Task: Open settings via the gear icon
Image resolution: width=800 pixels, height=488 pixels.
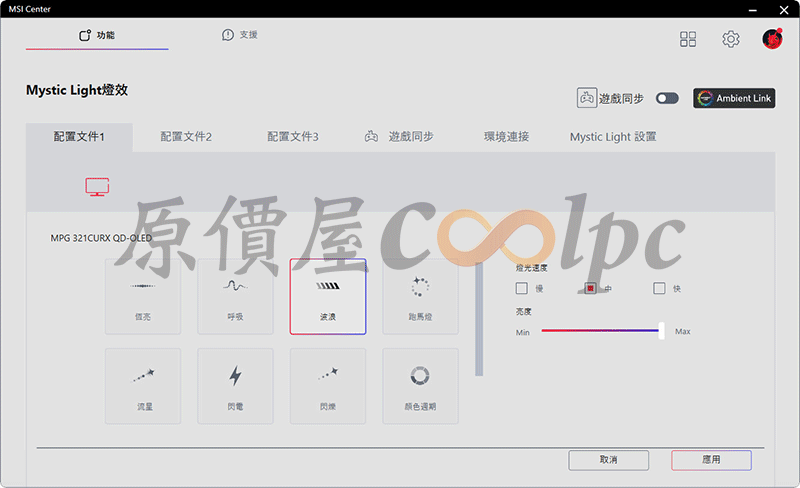Action: pos(731,39)
